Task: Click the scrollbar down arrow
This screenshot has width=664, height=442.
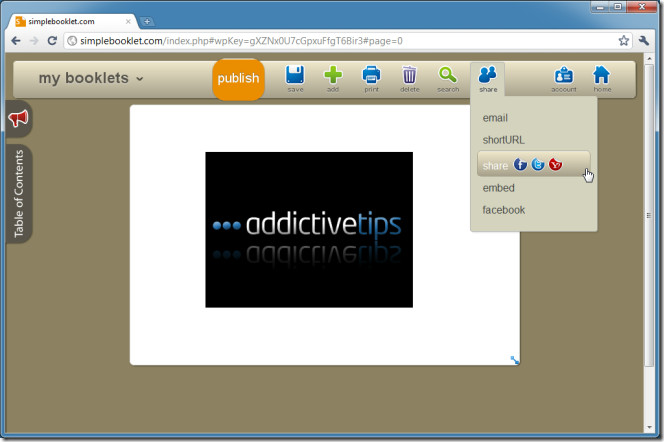Action: point(649,427)
